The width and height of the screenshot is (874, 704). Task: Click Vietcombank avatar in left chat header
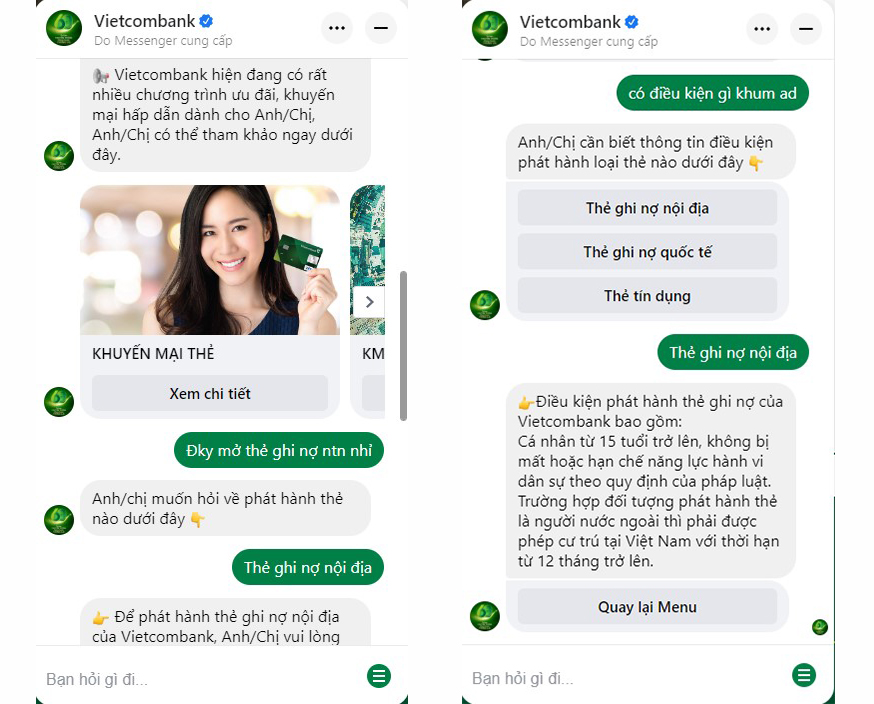coord(64,28)
